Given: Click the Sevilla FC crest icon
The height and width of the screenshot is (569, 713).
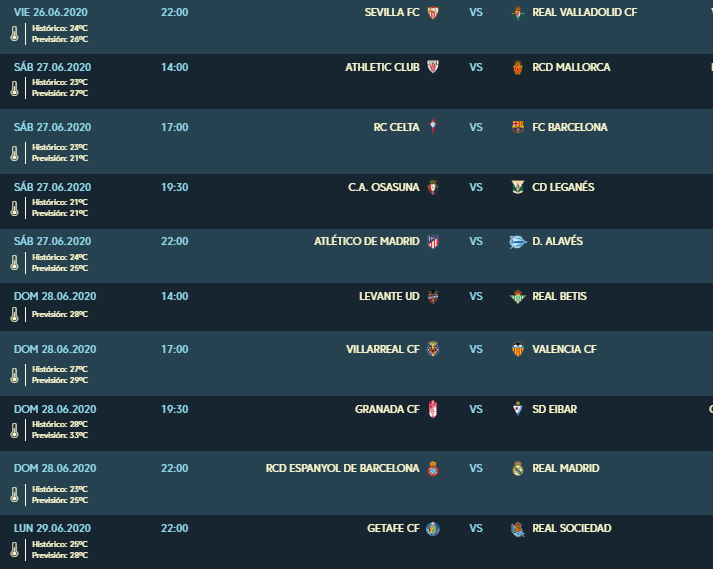Looking at the screenshot, I should [x=433, y=12].
